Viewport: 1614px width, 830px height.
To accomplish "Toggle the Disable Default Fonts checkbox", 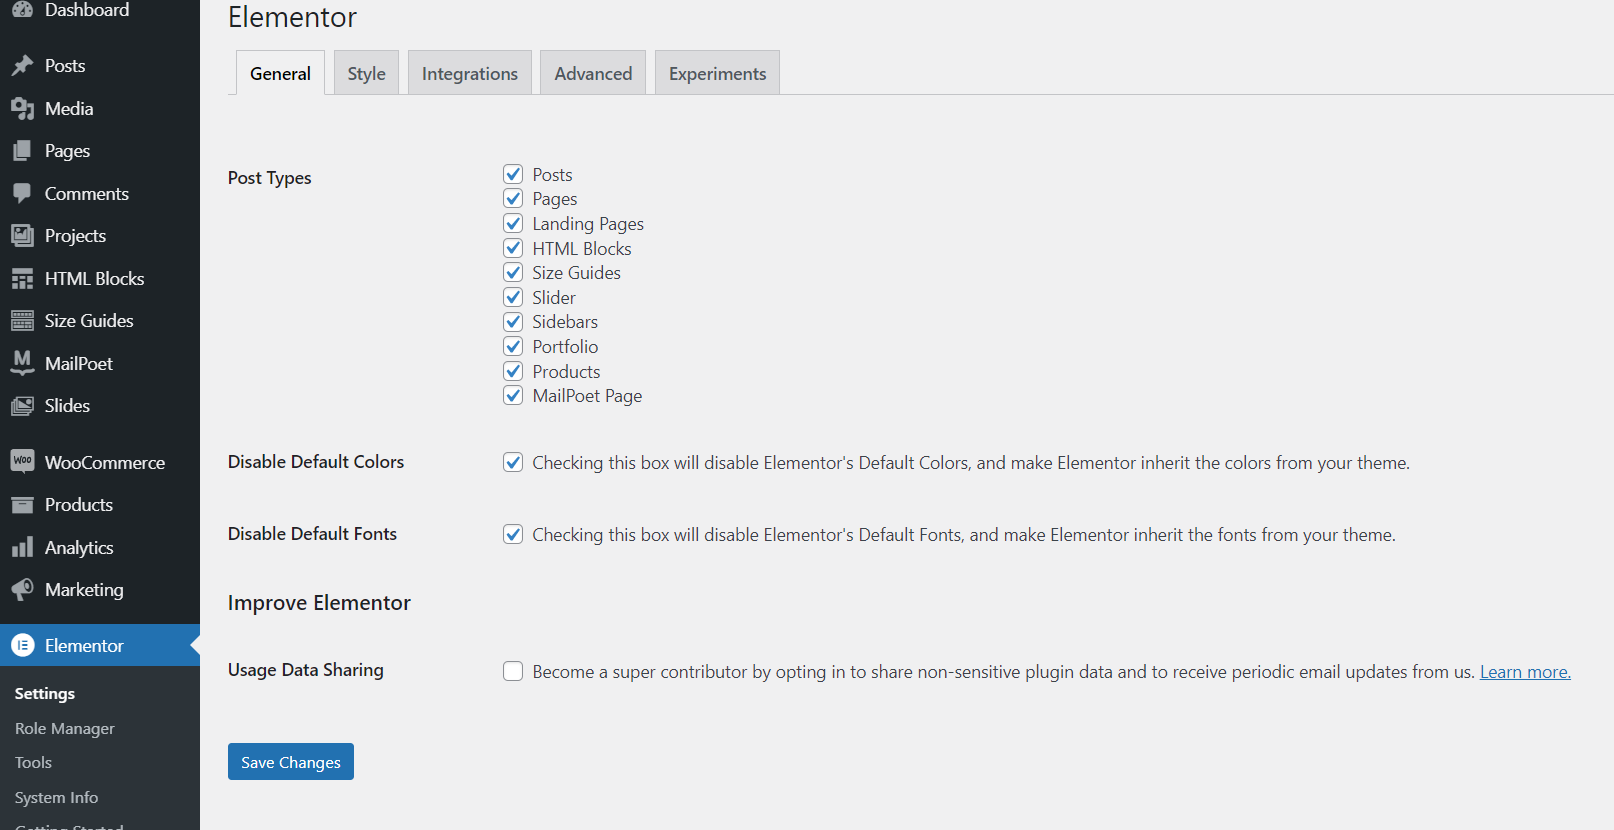I will pos(513,534).
